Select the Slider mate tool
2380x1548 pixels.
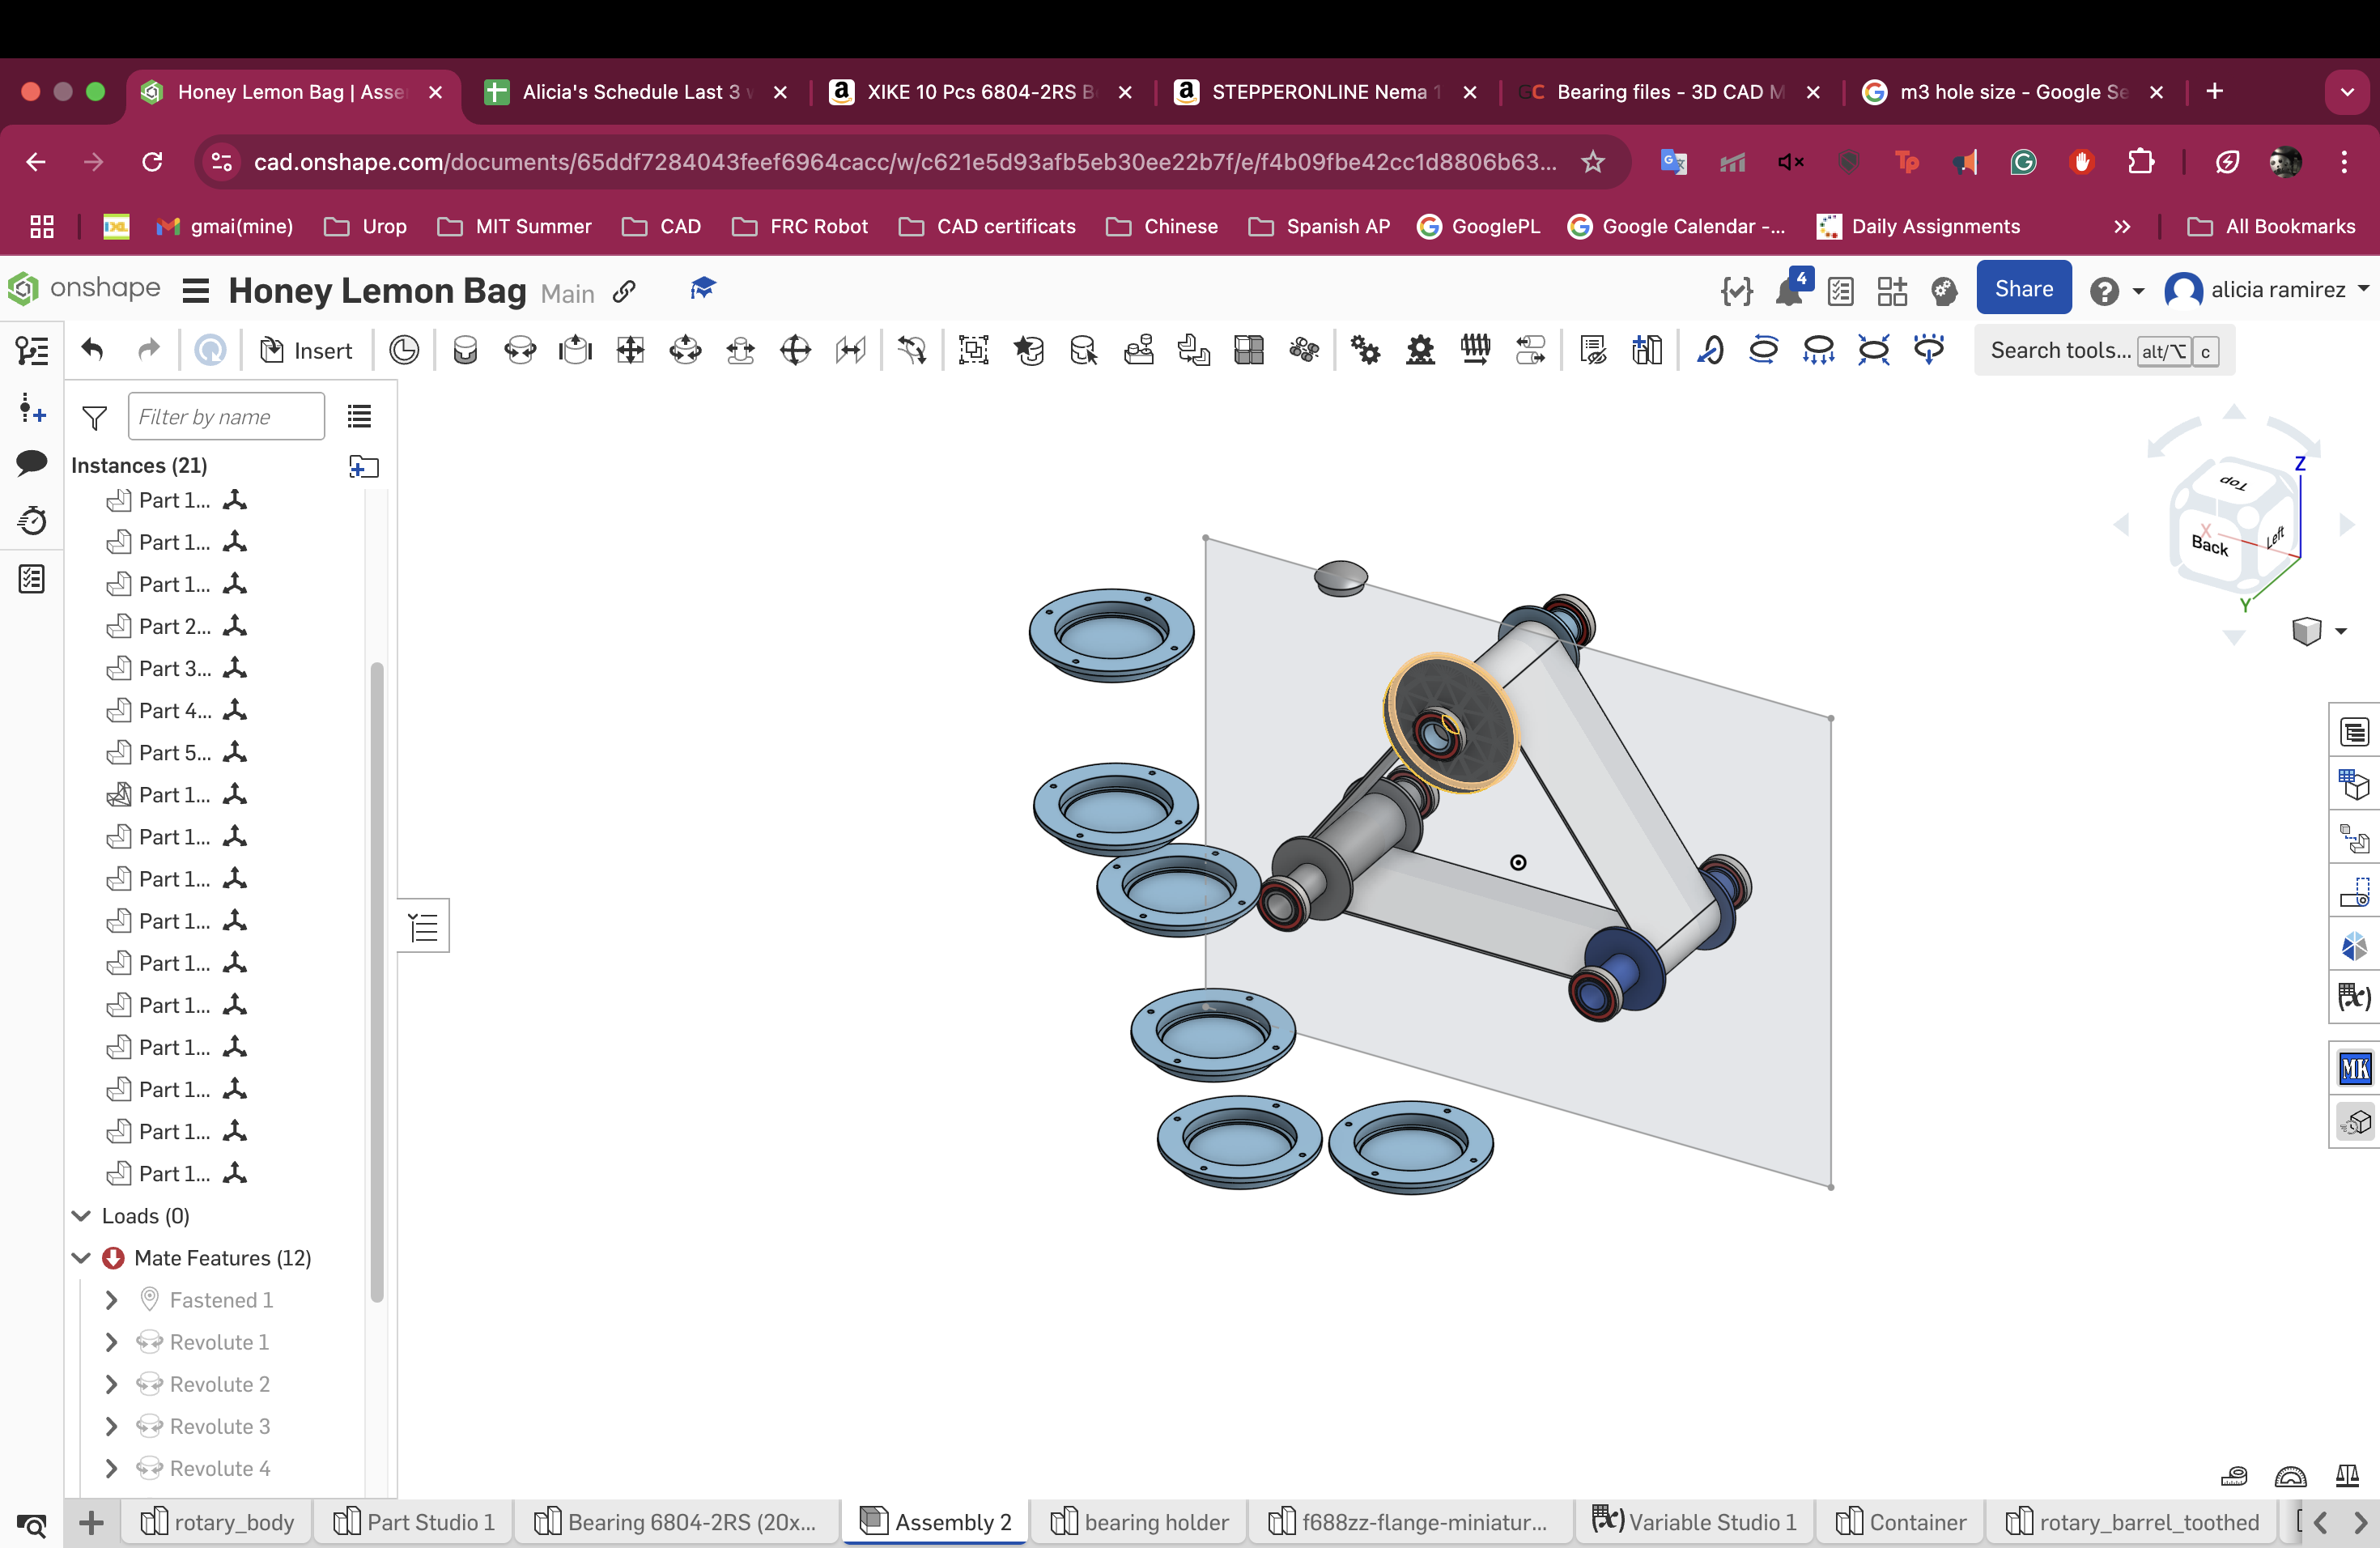tap(576, 350)
